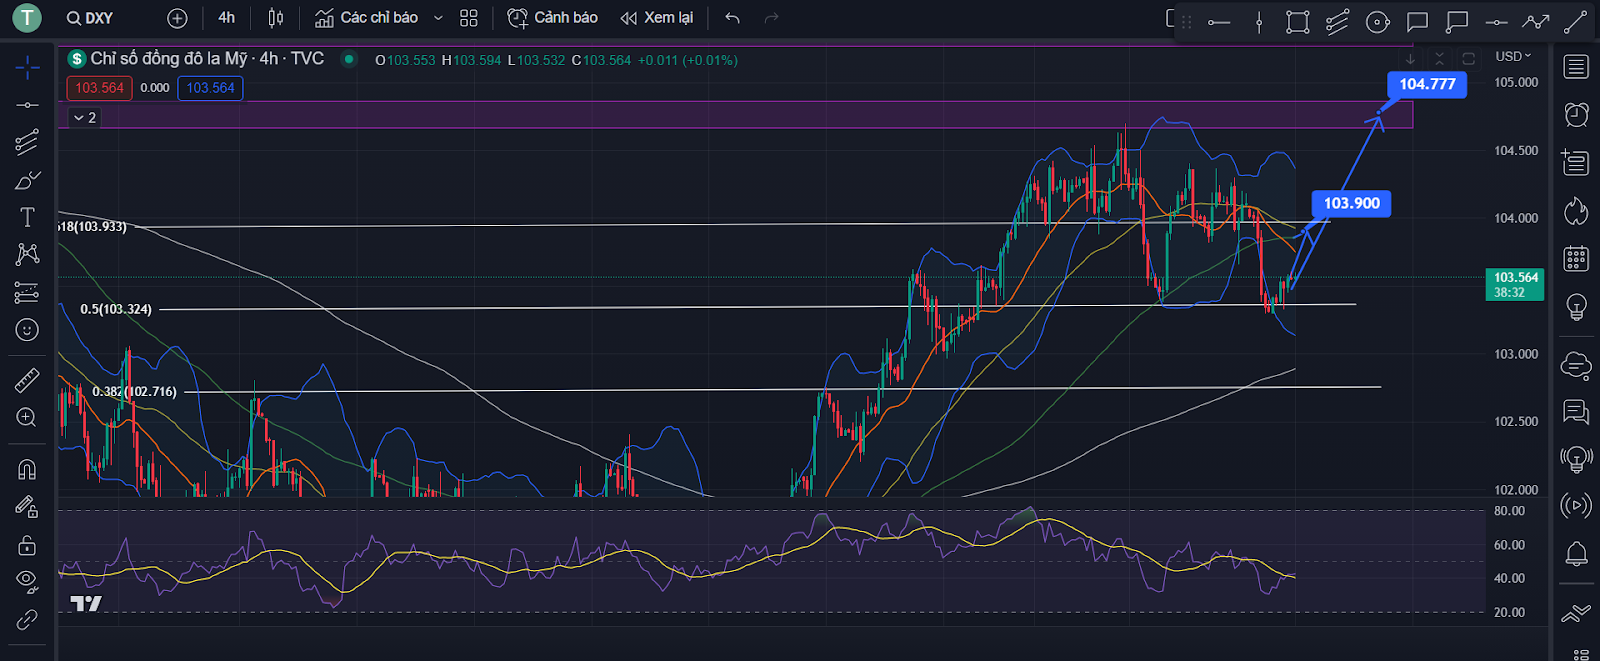
Task: Click the Xem lại replay button
Action: point(657,18)
